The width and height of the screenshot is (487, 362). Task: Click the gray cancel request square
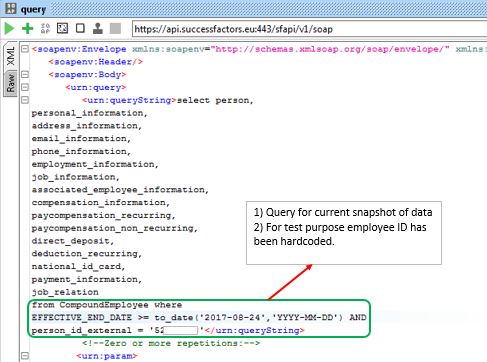[x=115, y=29]
